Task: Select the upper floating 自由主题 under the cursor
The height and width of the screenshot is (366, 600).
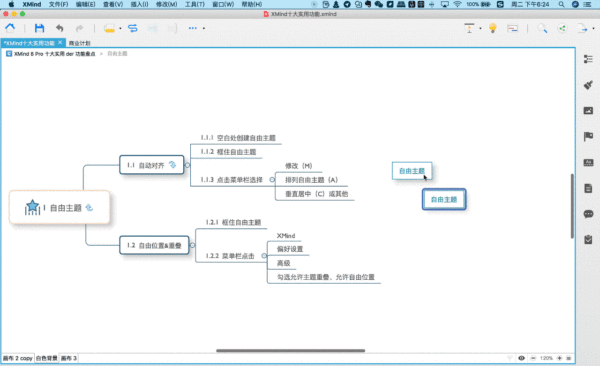Action: coord(412,171)
